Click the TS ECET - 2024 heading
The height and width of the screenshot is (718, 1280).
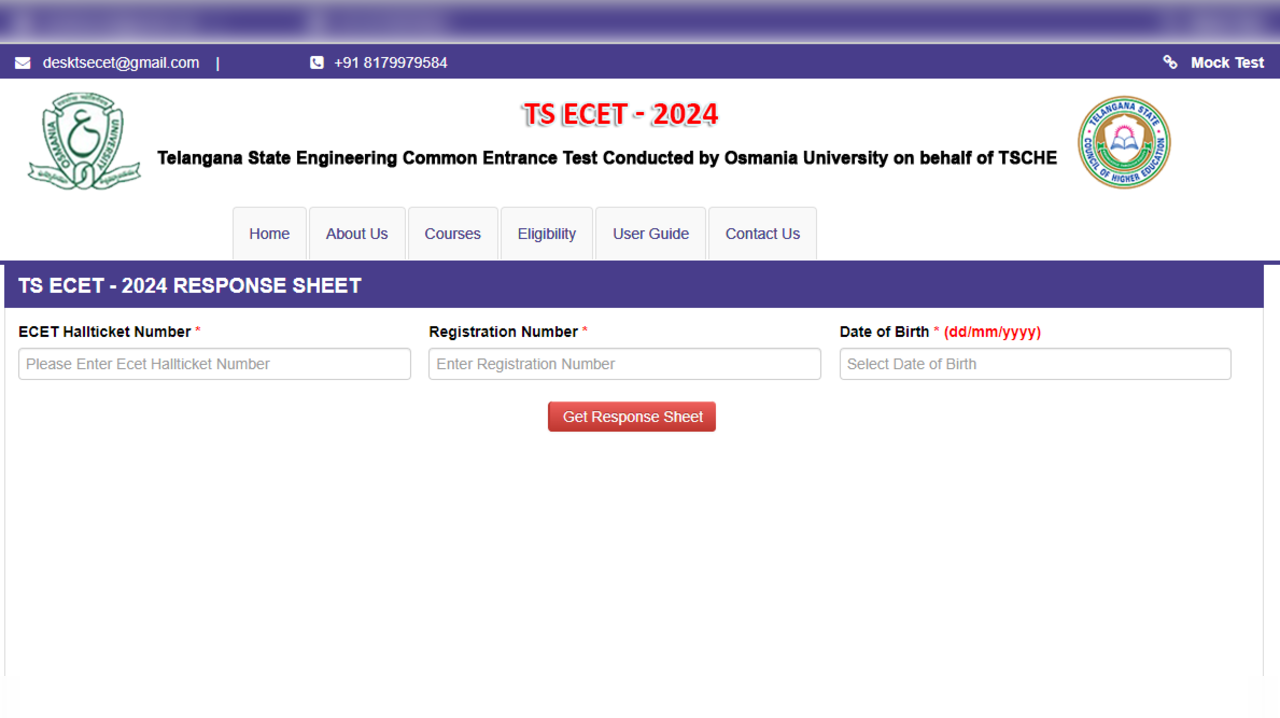tap(620, 113)
